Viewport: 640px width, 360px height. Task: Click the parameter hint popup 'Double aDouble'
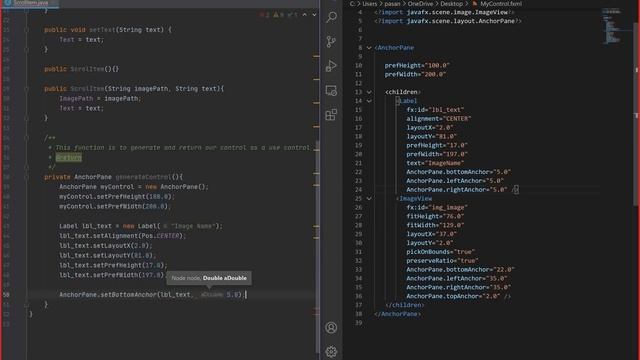[209, 278]
